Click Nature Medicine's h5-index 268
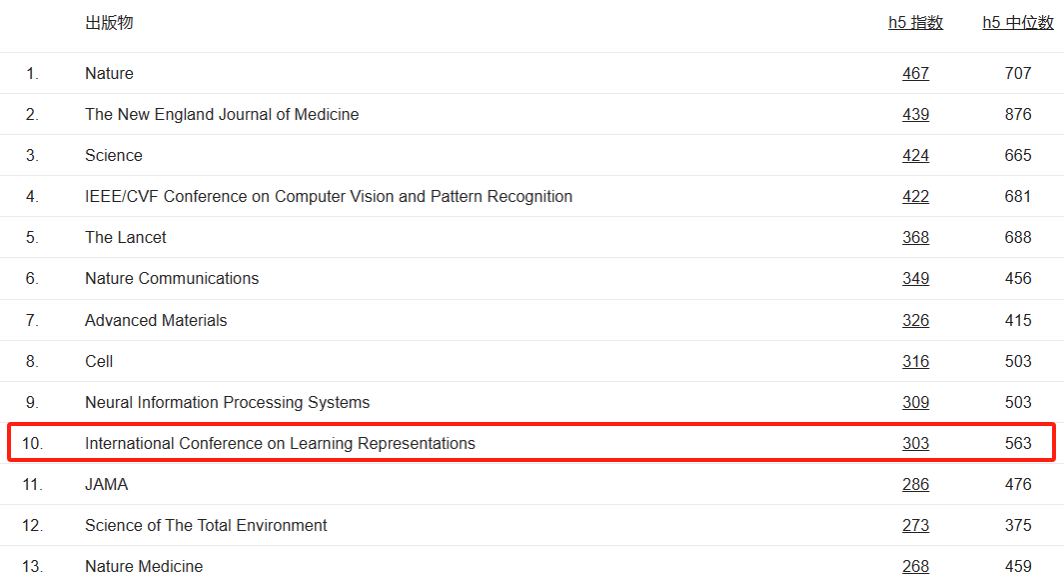 915,566
